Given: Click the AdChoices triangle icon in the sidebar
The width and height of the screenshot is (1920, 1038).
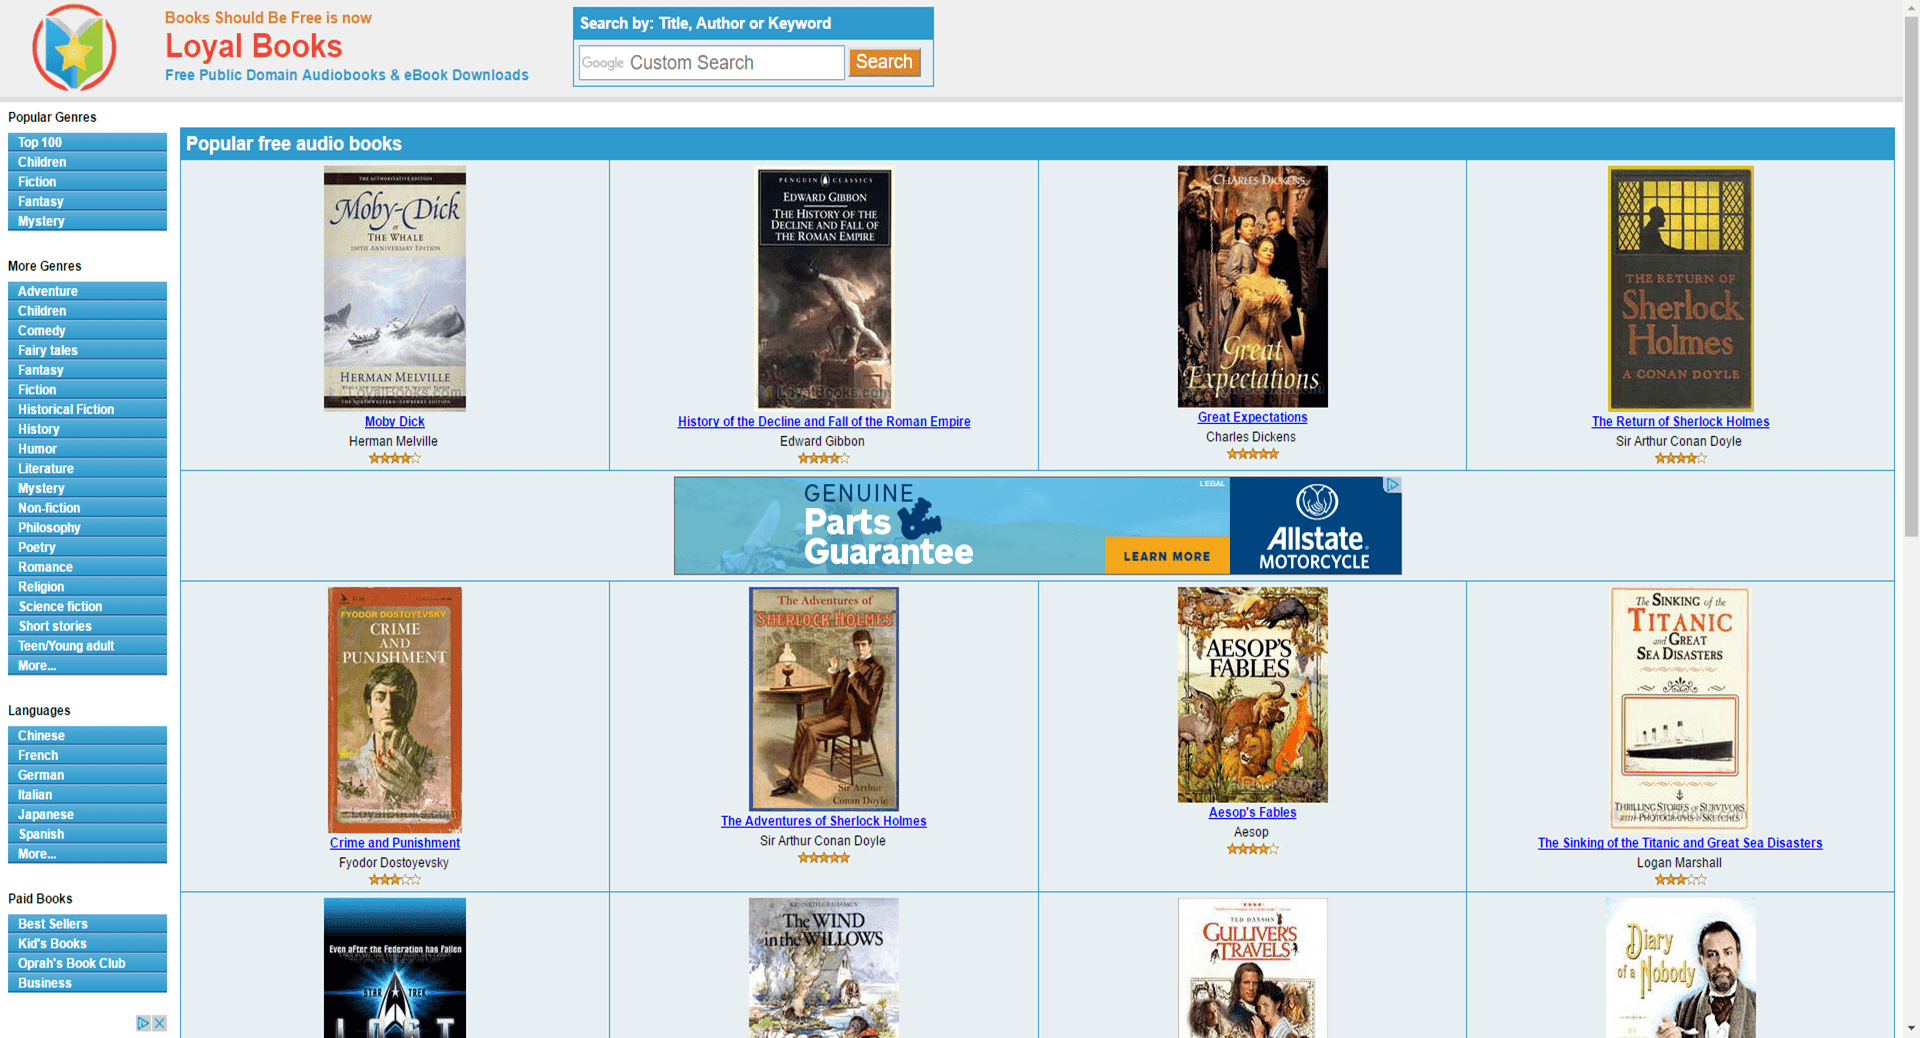Looking at the screenshot, I should tap(143, 1023).
